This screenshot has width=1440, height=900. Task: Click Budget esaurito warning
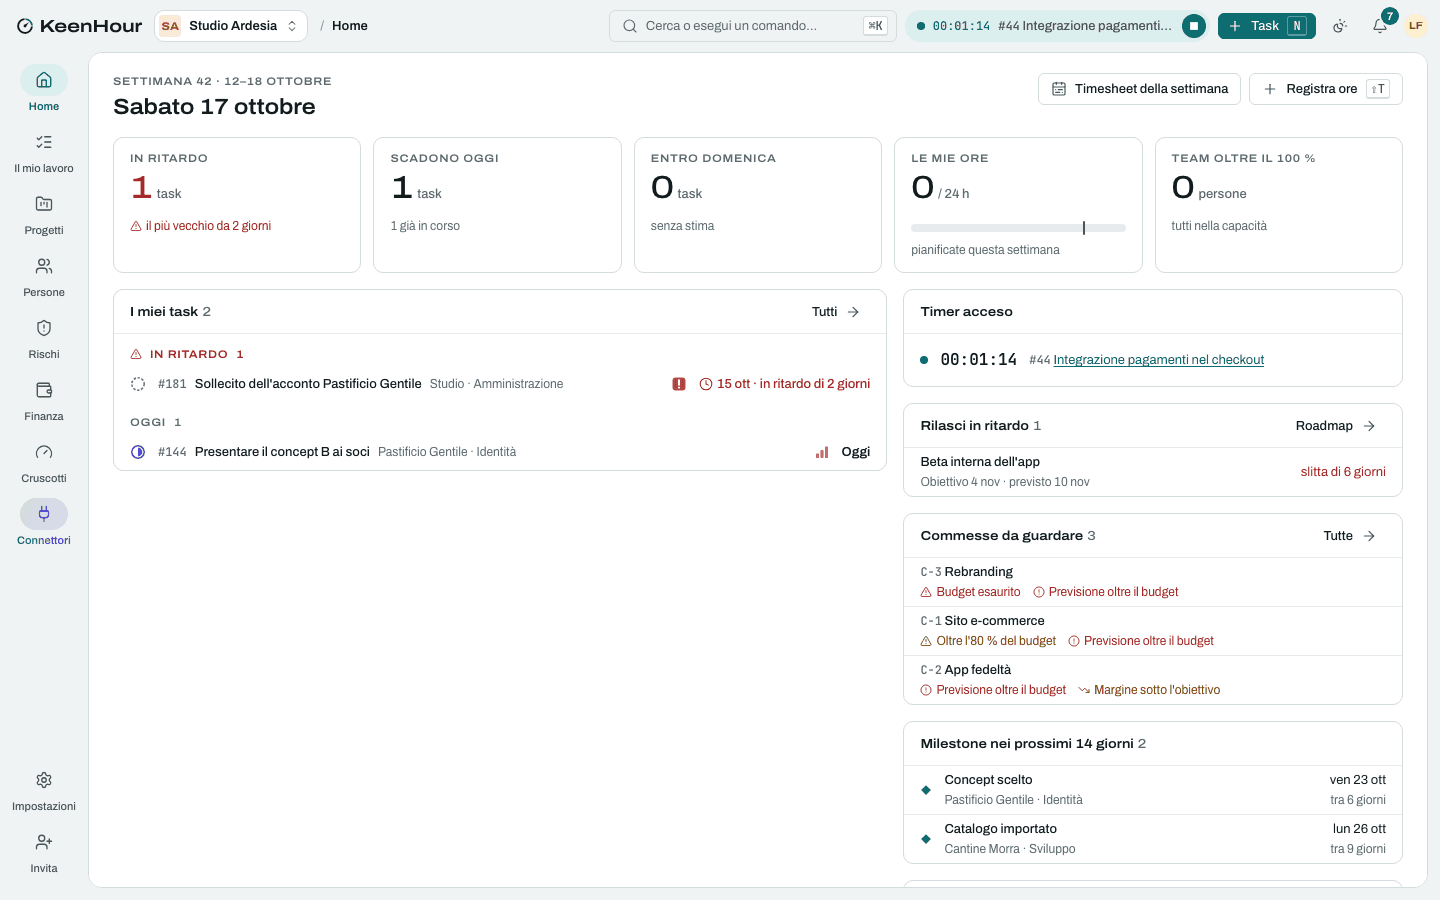[970, 592]
